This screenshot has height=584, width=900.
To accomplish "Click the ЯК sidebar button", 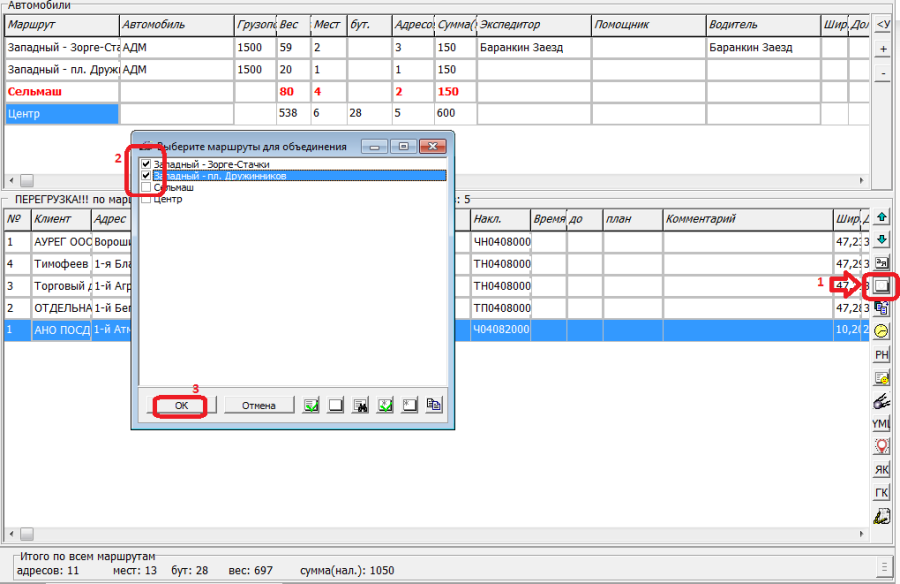I will [882, 469].
